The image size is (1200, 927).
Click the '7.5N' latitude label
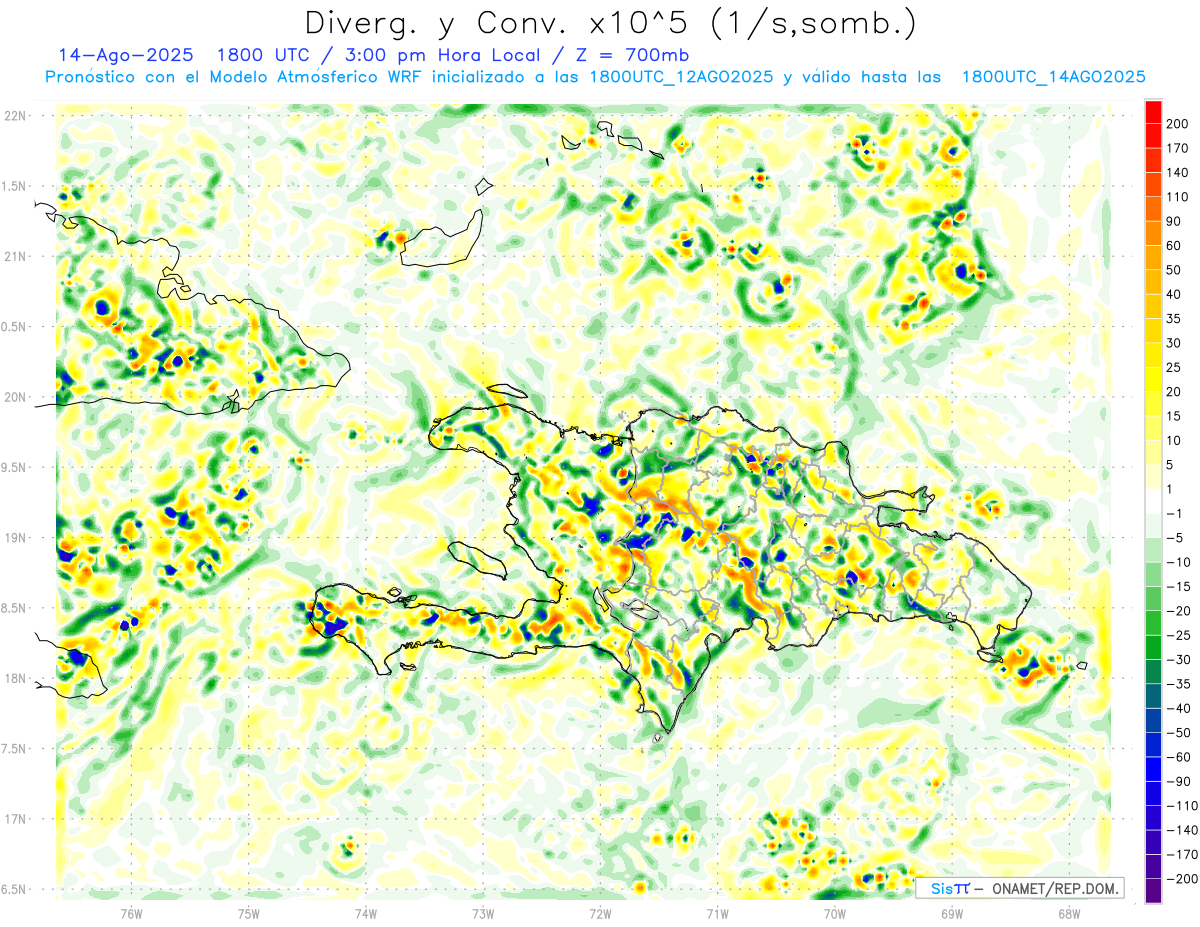click(x=15, y=749)
